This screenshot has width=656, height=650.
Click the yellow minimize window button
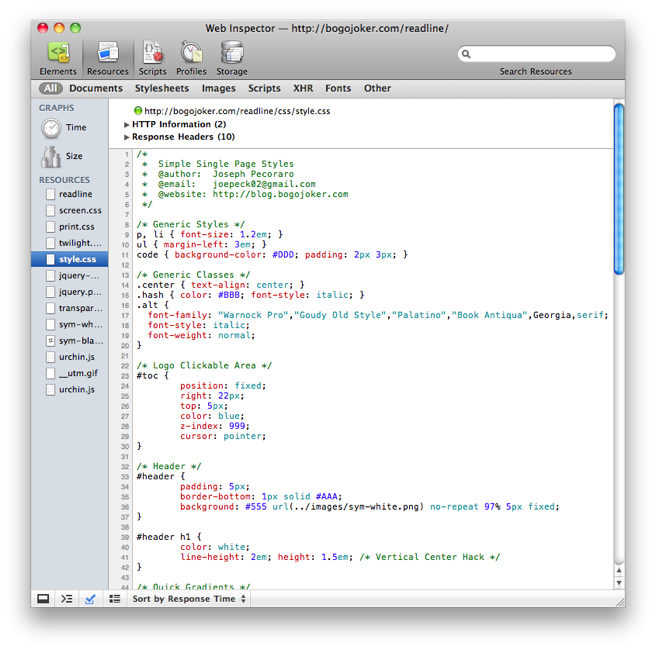point(59,28)
